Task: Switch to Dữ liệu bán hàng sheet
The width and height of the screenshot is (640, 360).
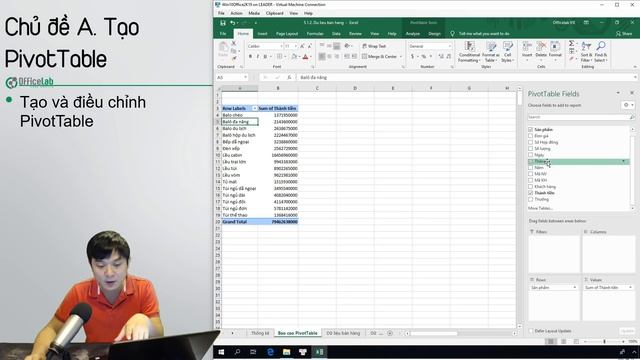Action: 343,333
